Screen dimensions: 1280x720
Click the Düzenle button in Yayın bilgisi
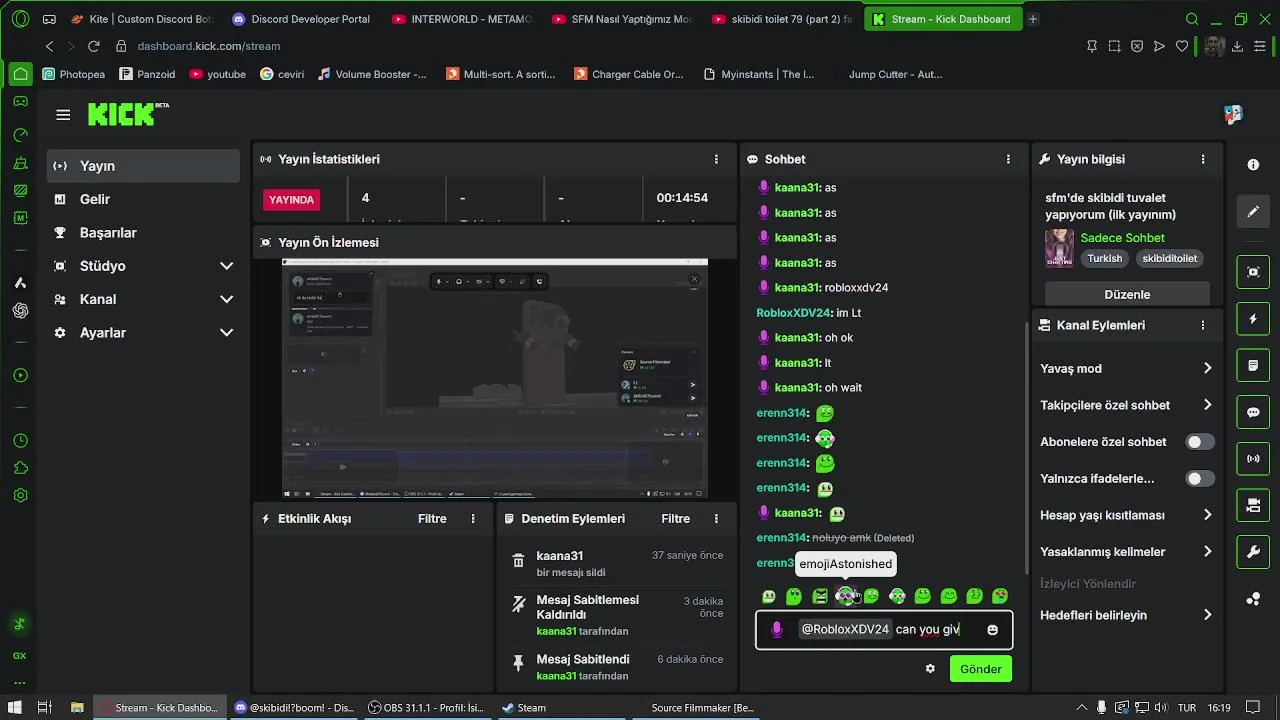click(1127, 294)
